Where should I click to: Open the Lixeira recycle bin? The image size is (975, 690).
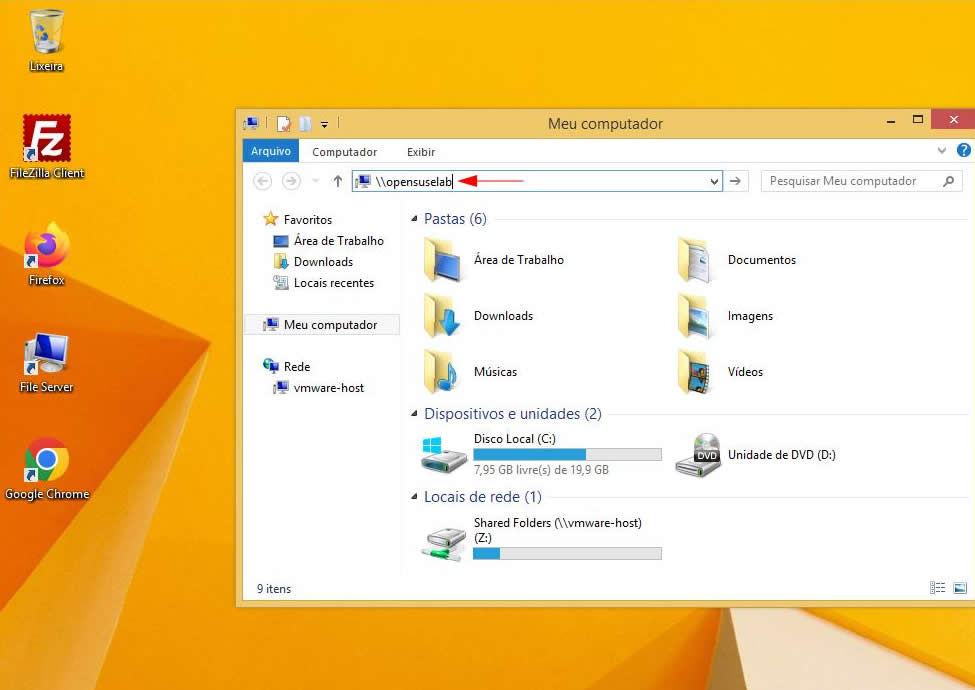click(x=46, y=33)
